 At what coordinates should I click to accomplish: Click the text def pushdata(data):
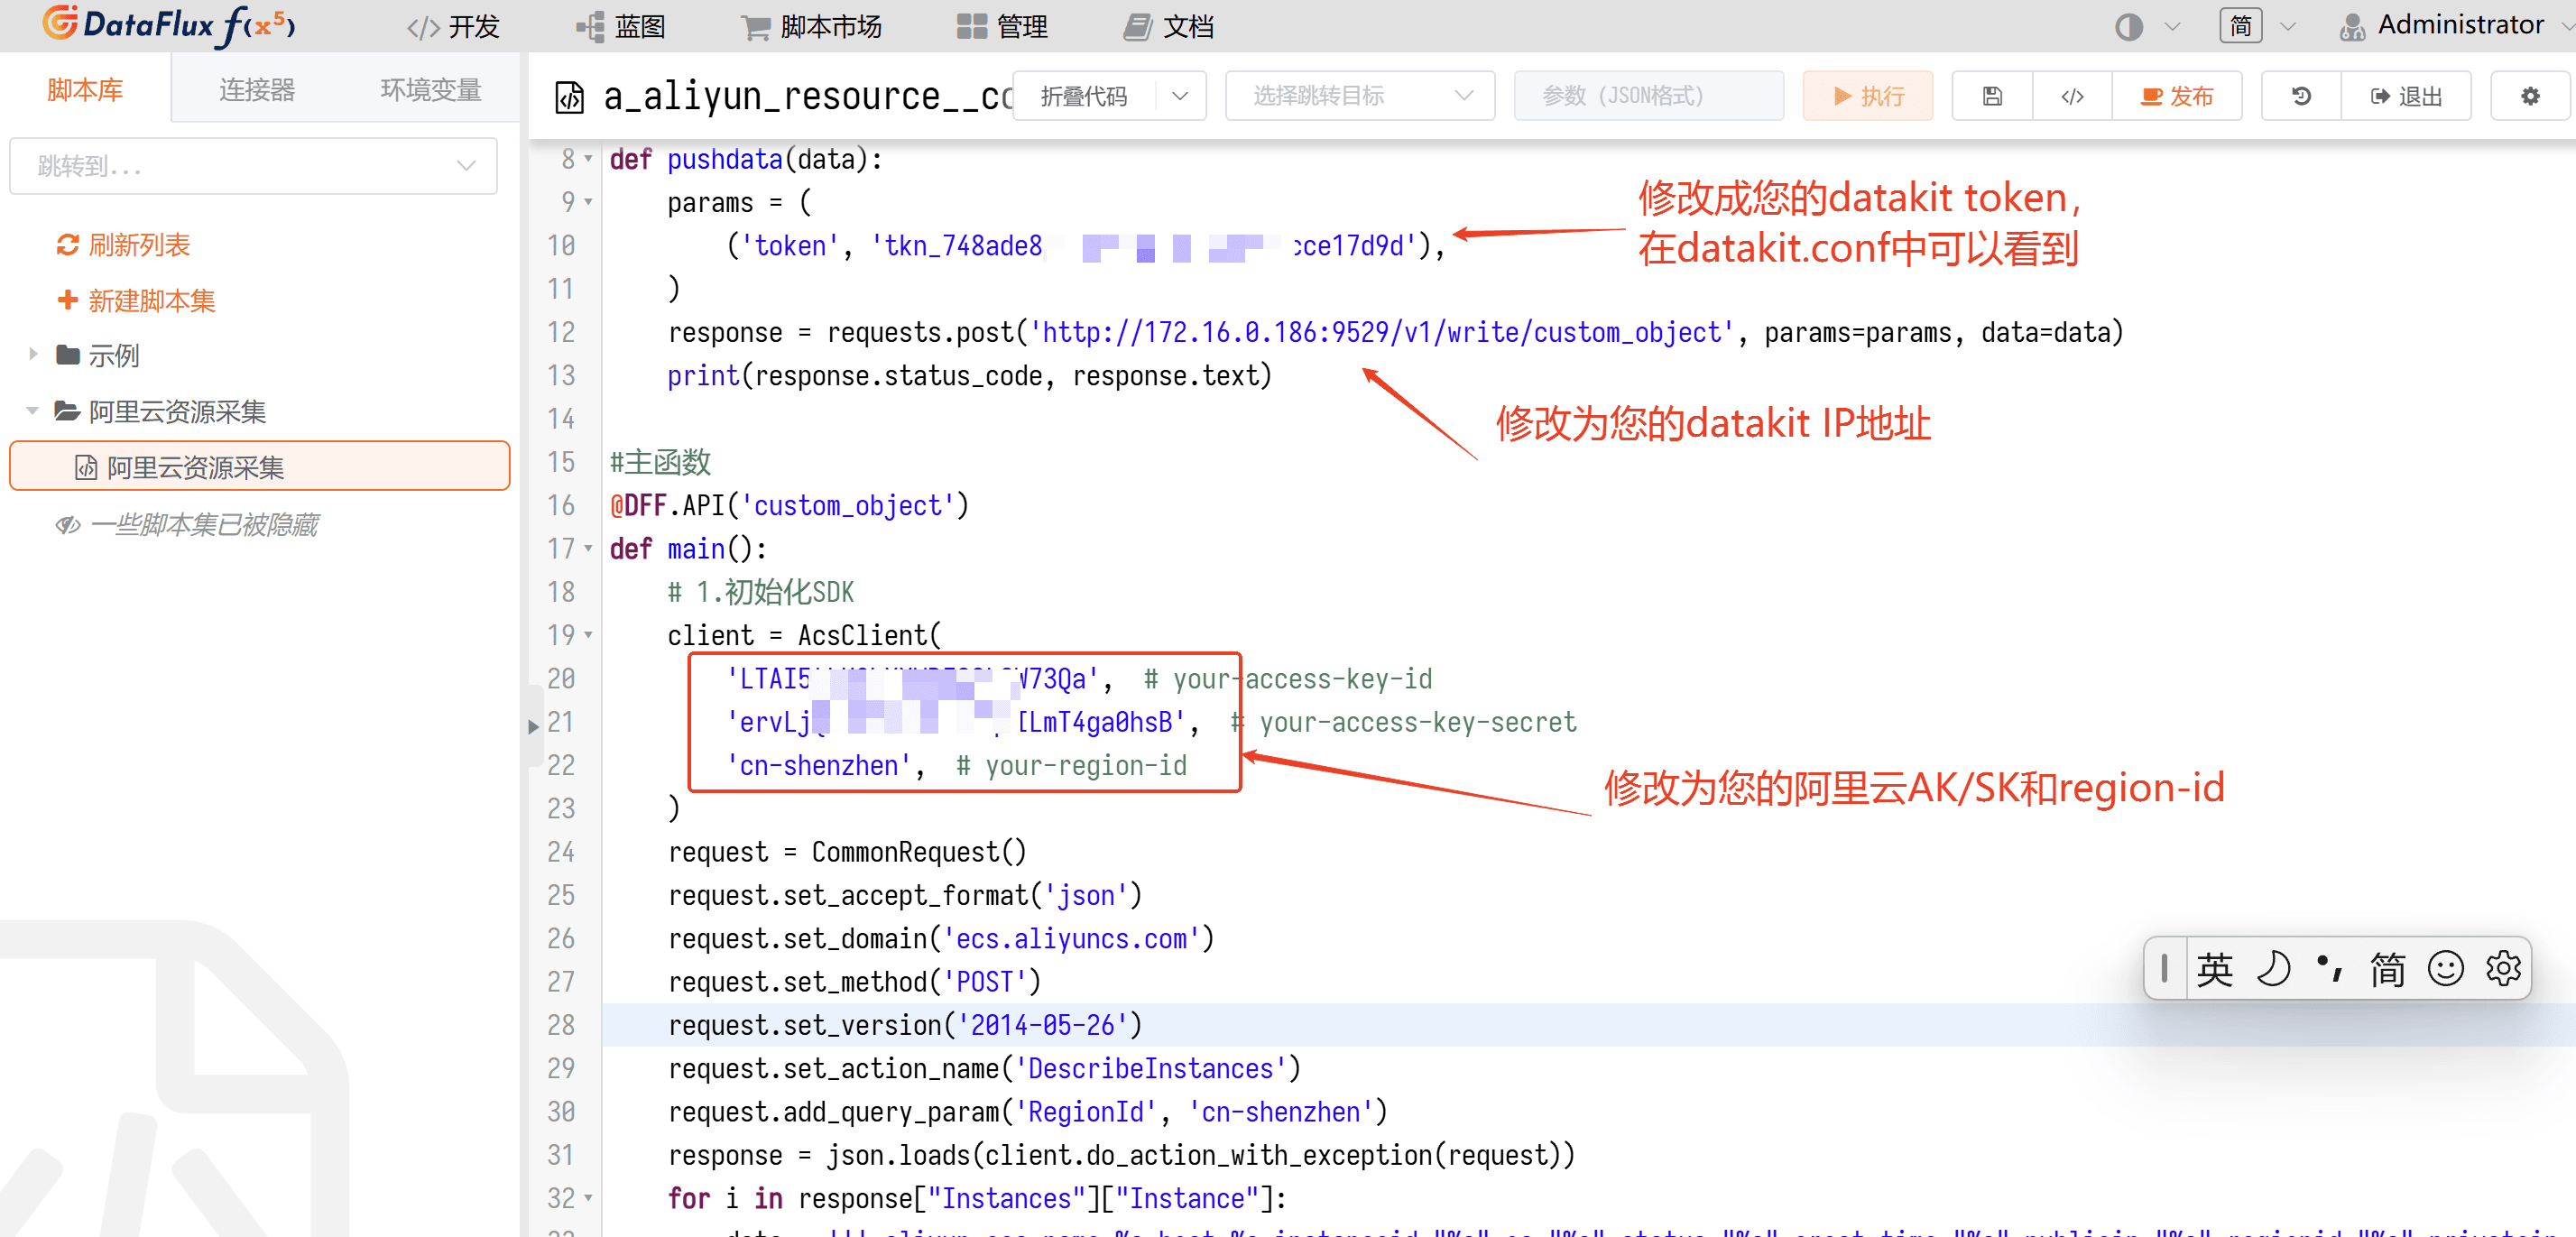(x=746, y=159)
